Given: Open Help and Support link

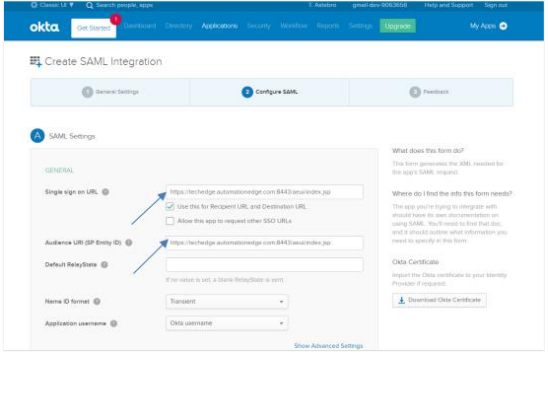Looking at the screenshot, I should 449,5.
